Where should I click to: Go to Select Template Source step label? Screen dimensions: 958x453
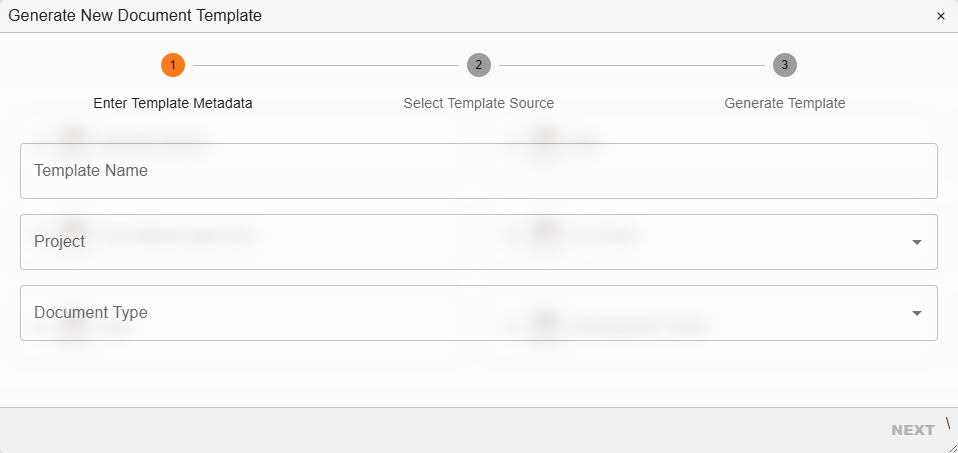(479, 103)
